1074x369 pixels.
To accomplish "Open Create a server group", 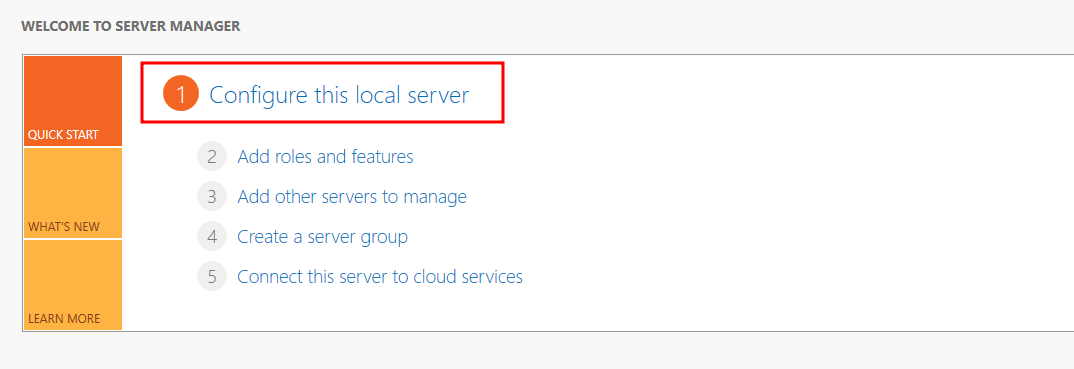I will coord(323,237).
